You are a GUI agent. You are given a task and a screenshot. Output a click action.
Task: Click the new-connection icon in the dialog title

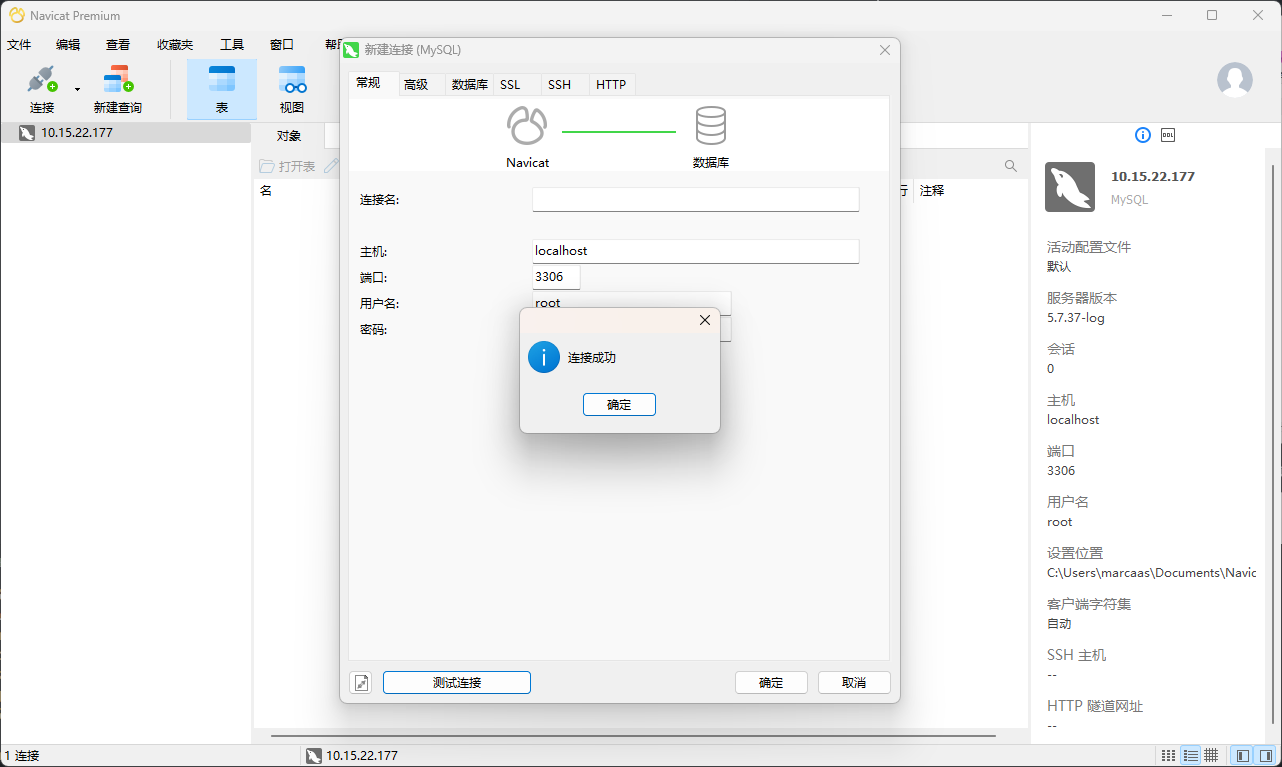(x=351, y=50)
